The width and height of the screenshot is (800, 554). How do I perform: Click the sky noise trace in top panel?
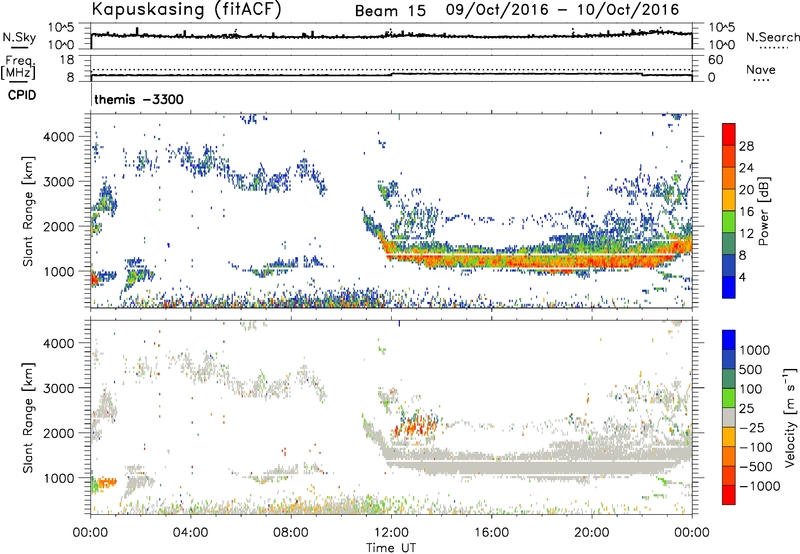pyautogui.click(x=391, y=35)
